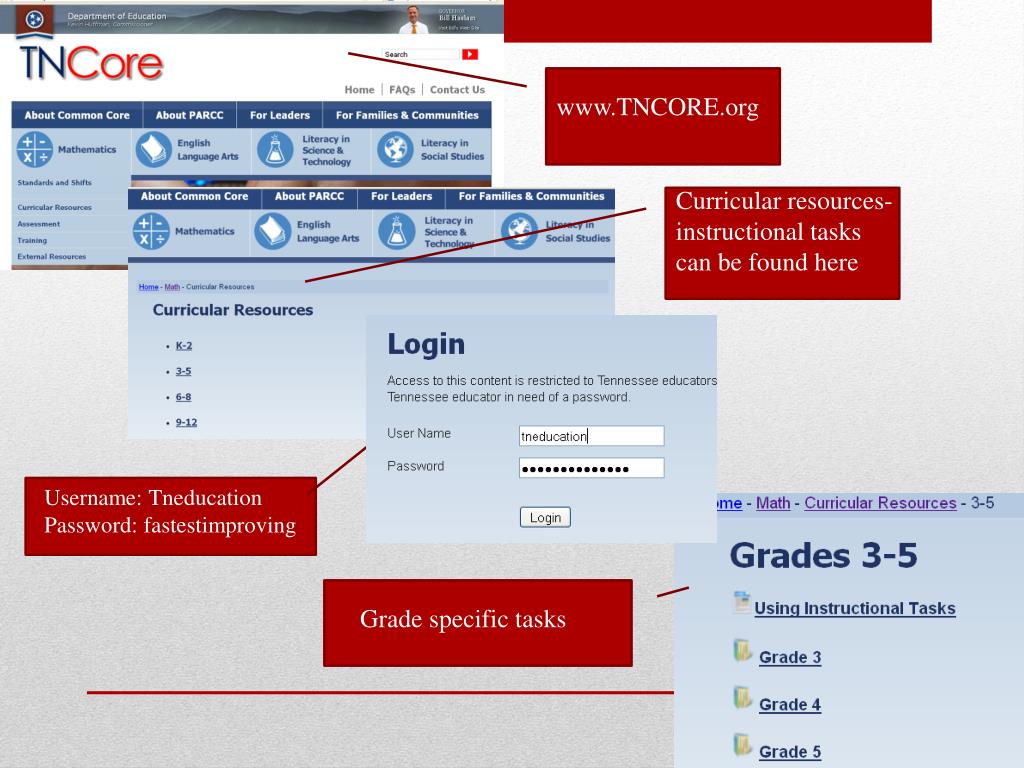Click the Curricular Resources page heading
Image resolution: width=1024 pixels, height=768 pixels.
point(232,310)
